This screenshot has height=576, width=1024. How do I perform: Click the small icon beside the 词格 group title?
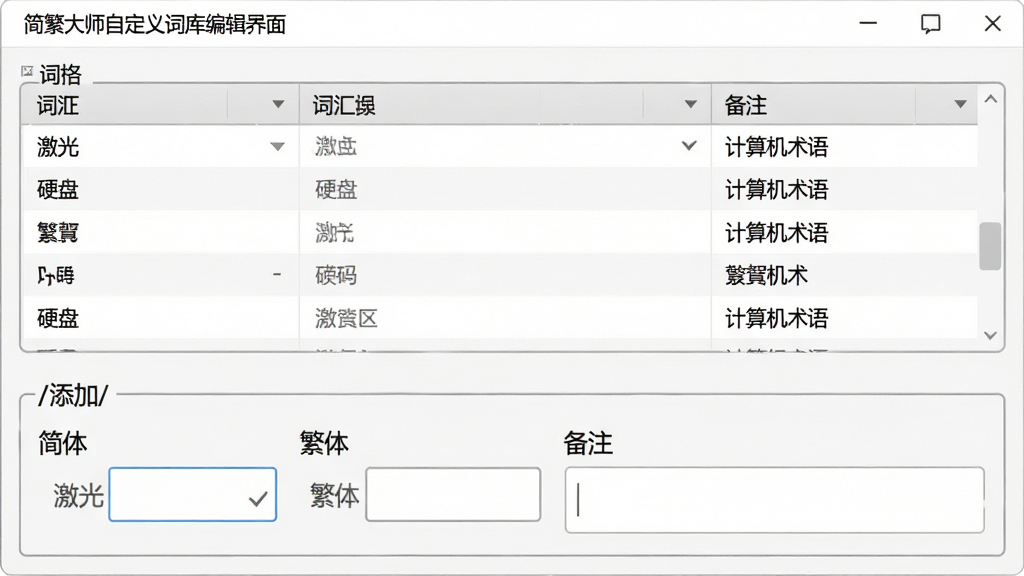pos(27,71)
